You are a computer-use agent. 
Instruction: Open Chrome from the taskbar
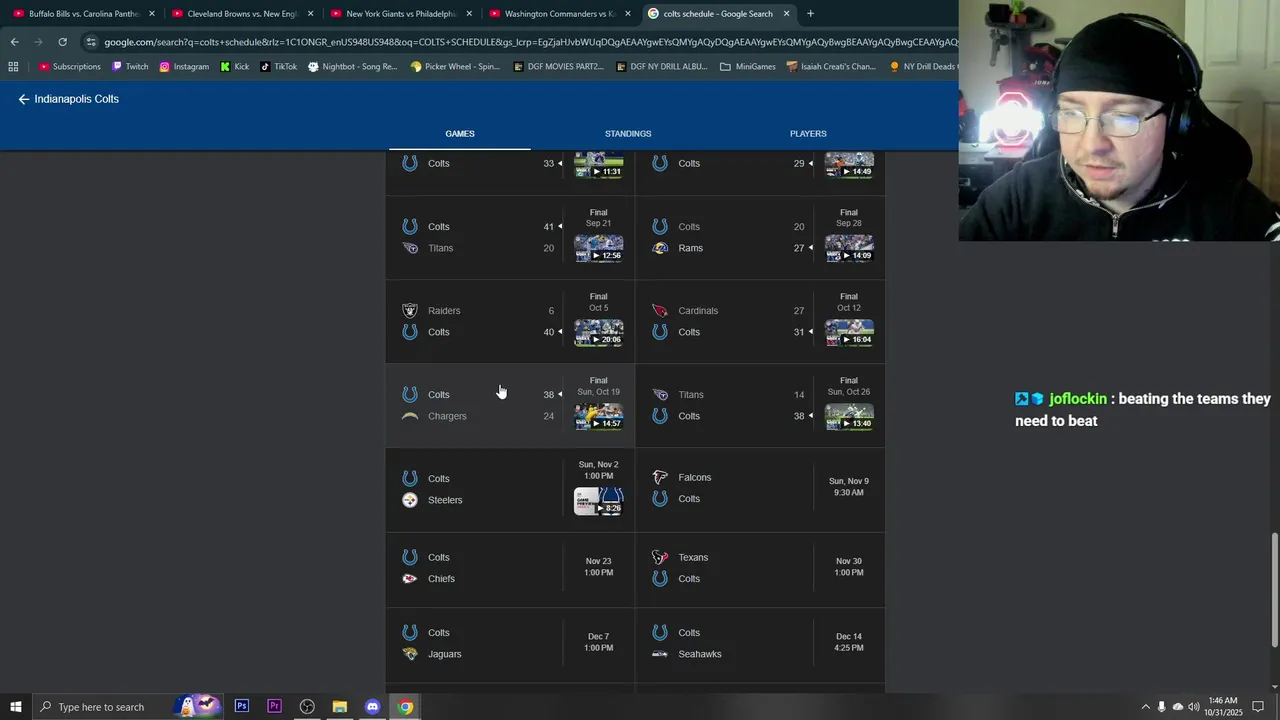coord(405,707)
